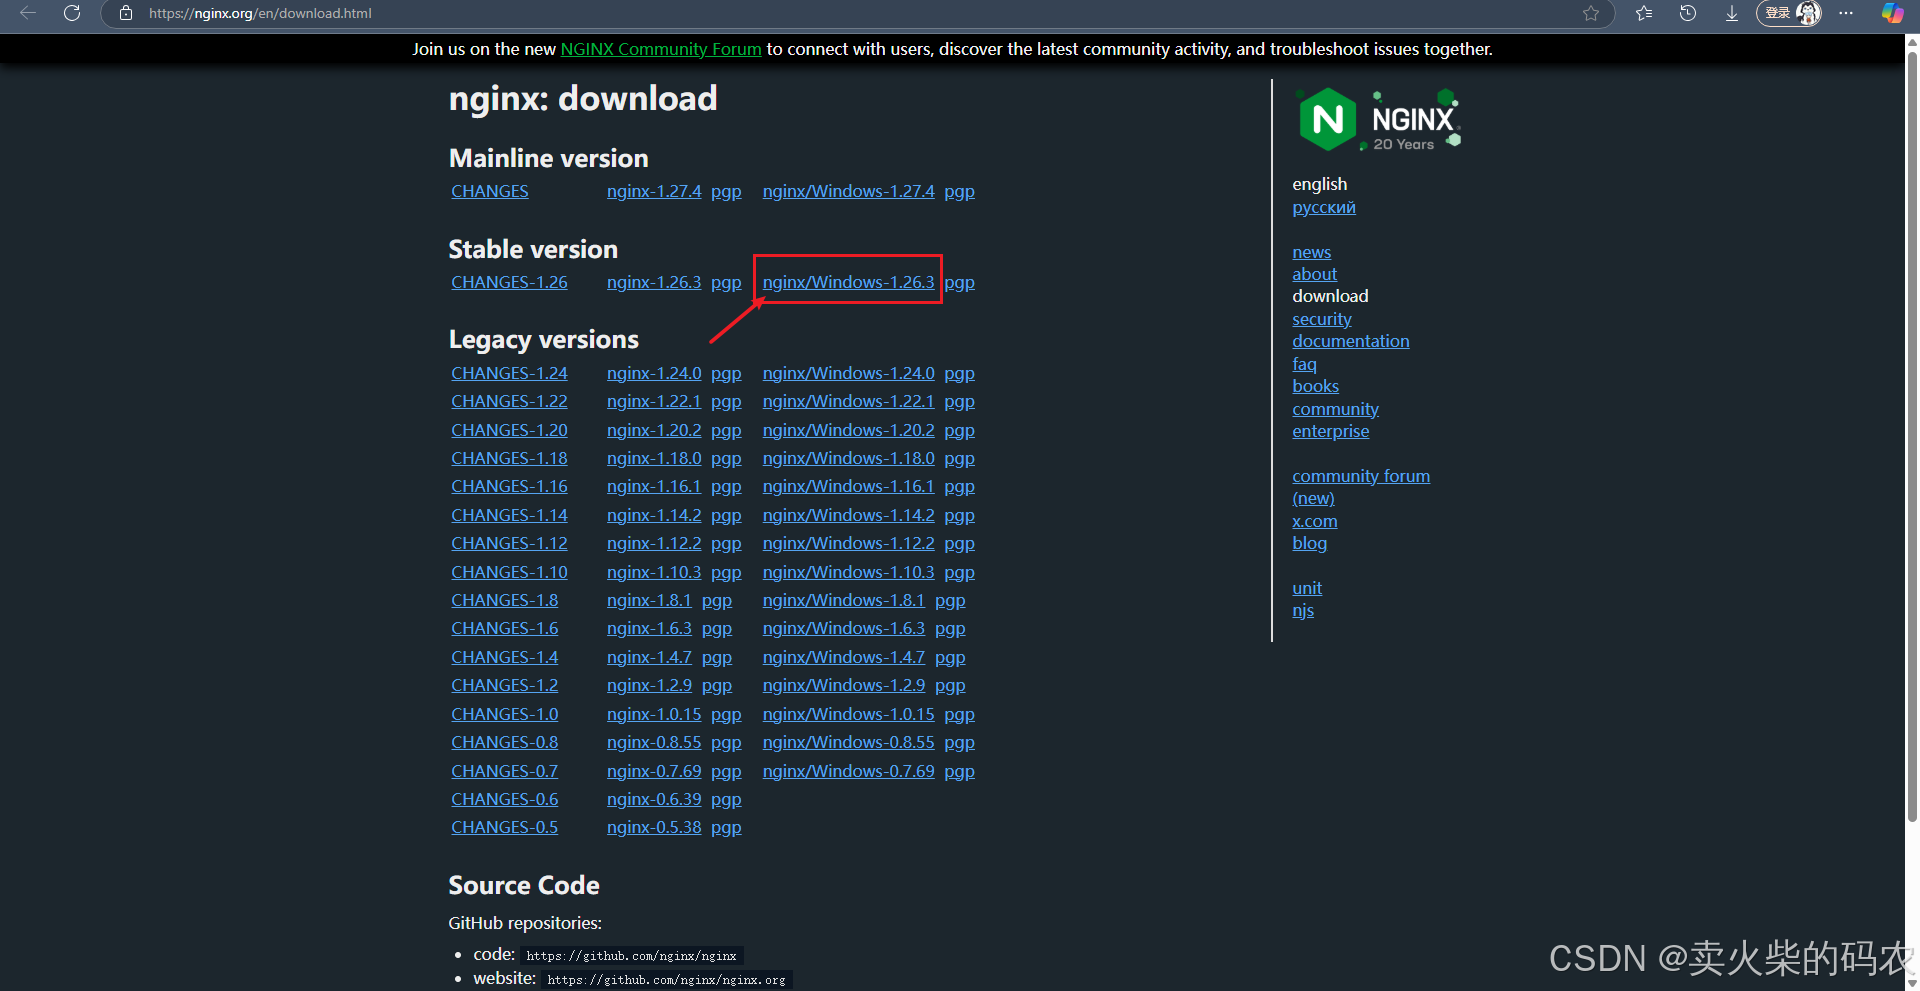Open CHANGES-1.20 link
The image size is (1920, 991).
(509, 430)
